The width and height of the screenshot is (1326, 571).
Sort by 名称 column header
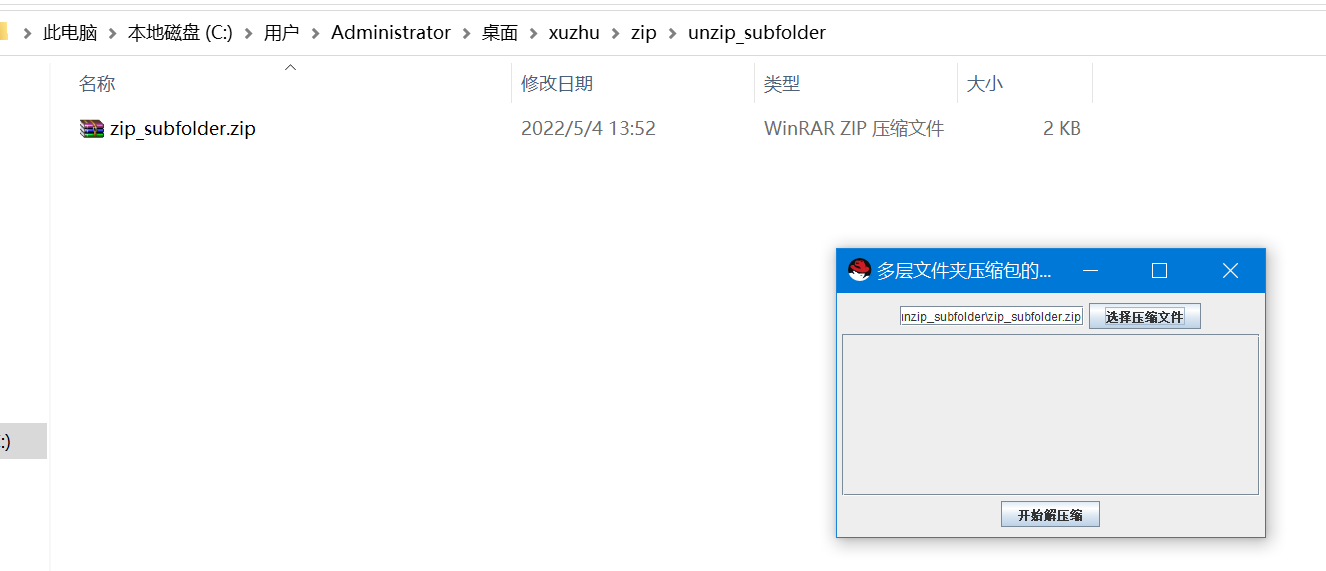point(97,84)
